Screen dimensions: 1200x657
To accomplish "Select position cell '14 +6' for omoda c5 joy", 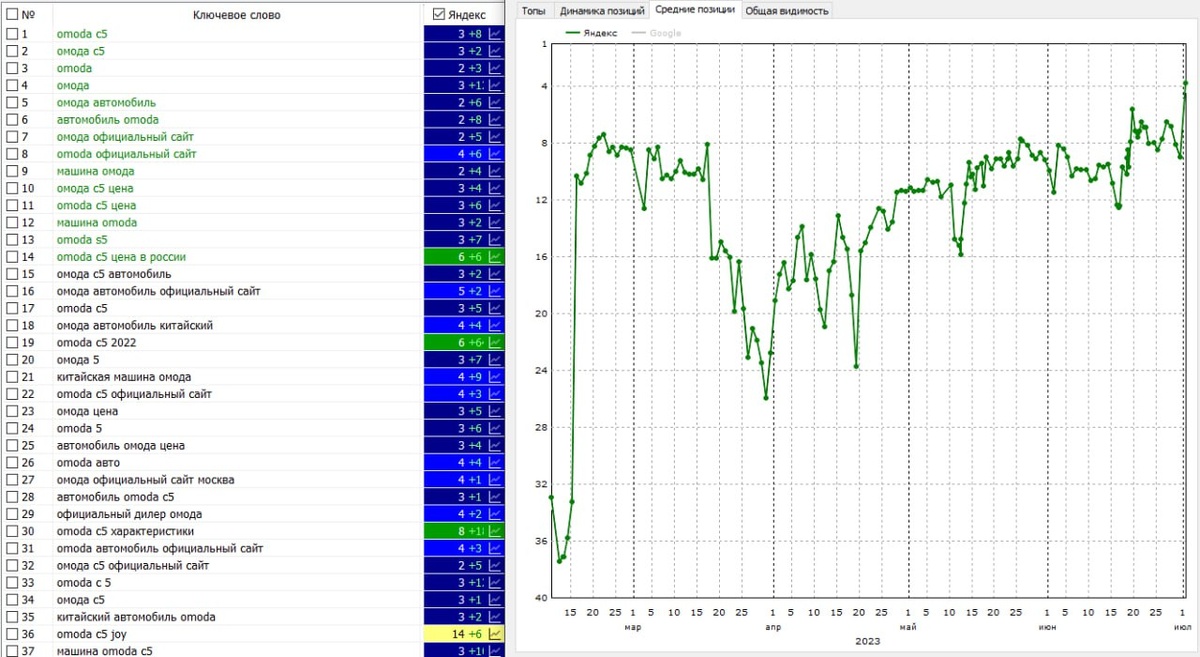I will tap(466, 634).
